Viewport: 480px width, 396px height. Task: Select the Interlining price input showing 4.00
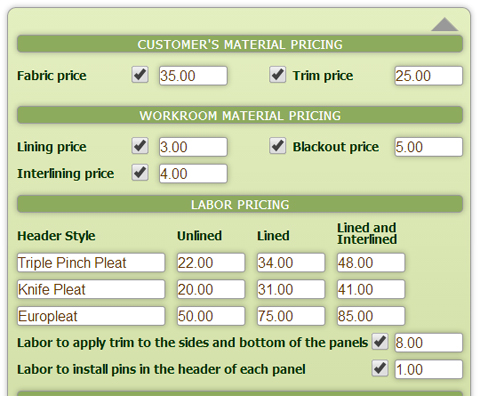click(193, 174)
